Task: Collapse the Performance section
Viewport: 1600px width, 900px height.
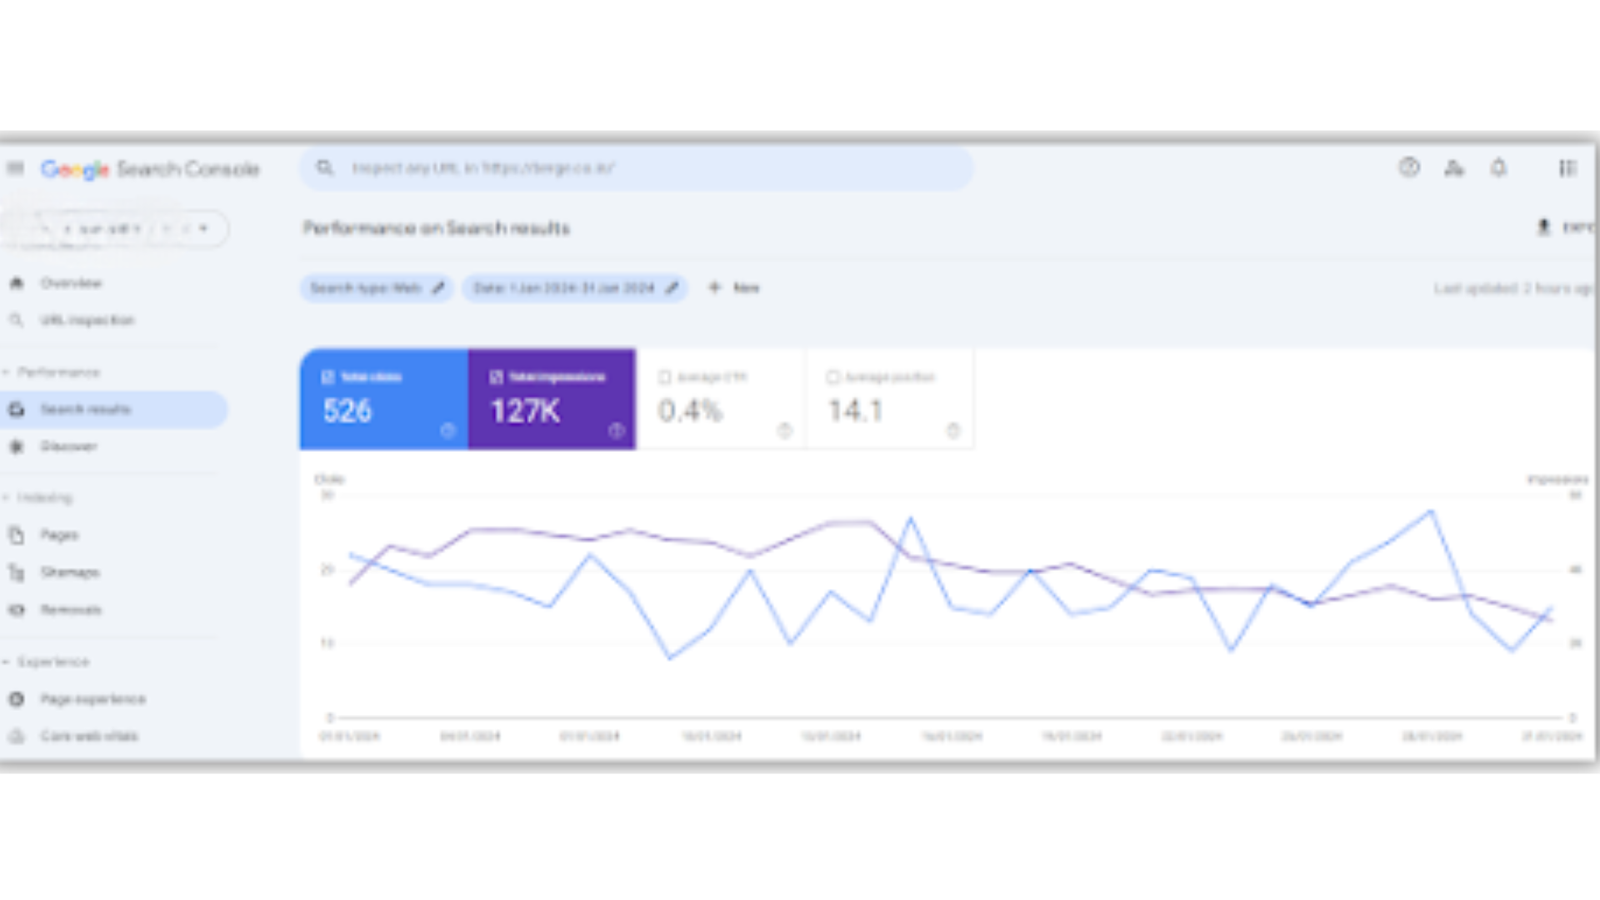Action: coord(52,372)
